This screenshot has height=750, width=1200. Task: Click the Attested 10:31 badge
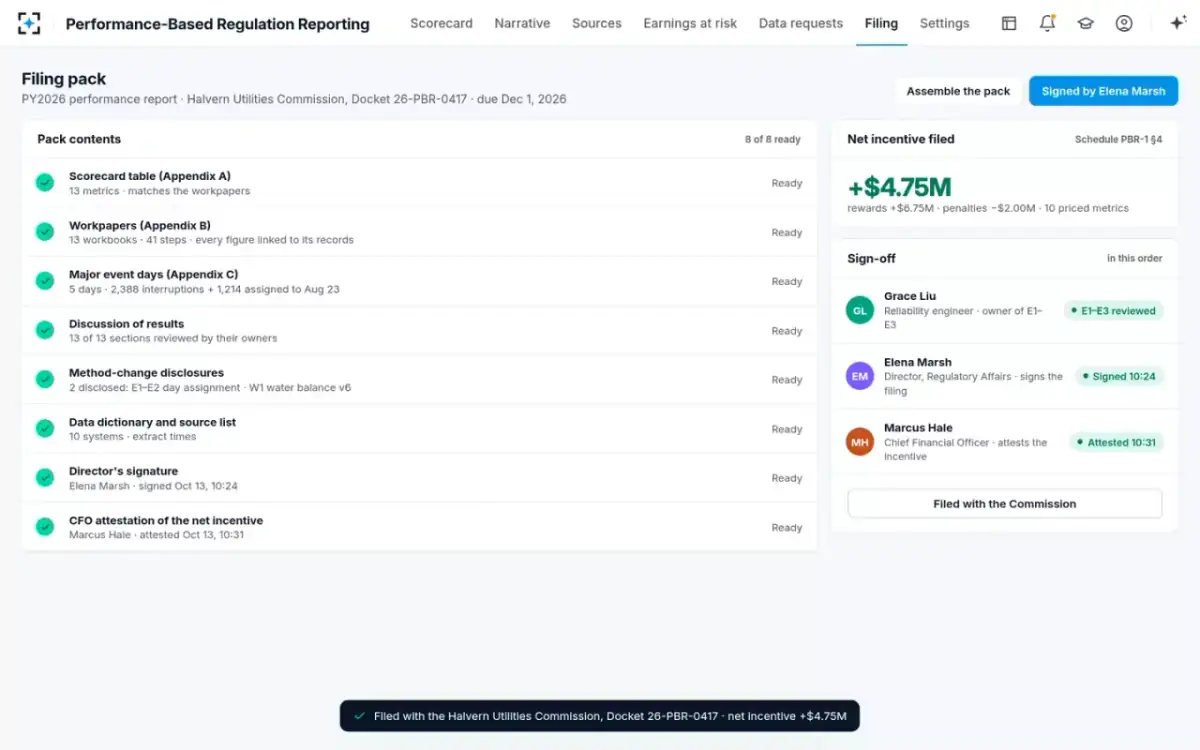coord(1117,442)
